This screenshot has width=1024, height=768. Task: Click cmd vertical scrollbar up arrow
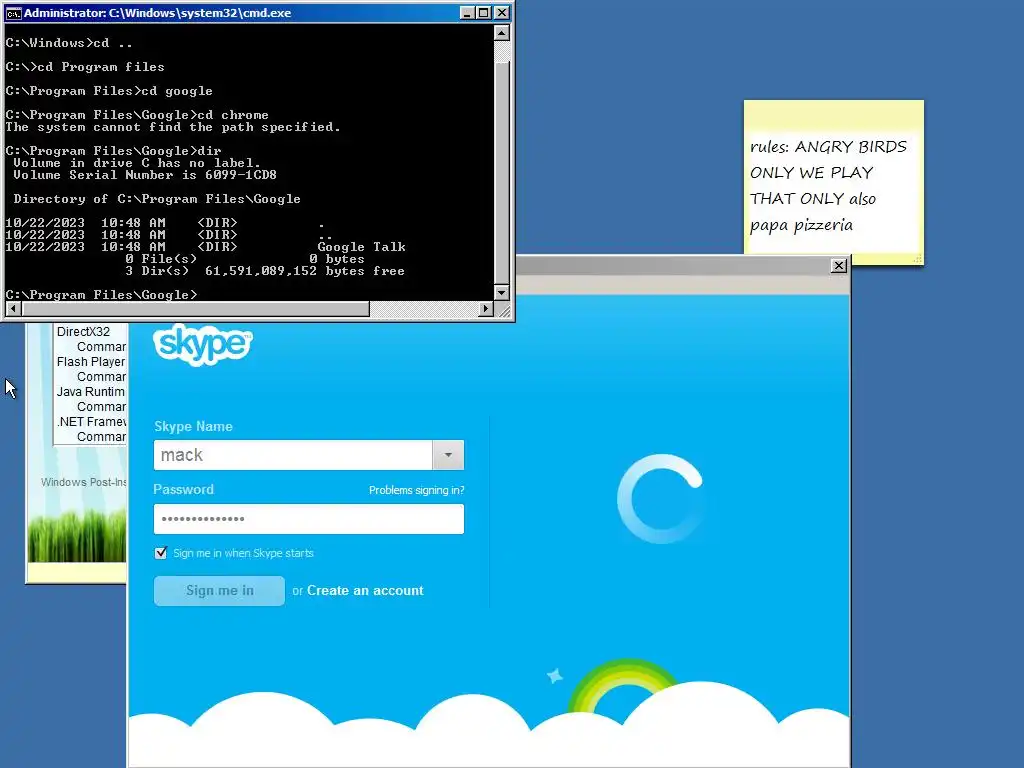(x=502, y=33)
